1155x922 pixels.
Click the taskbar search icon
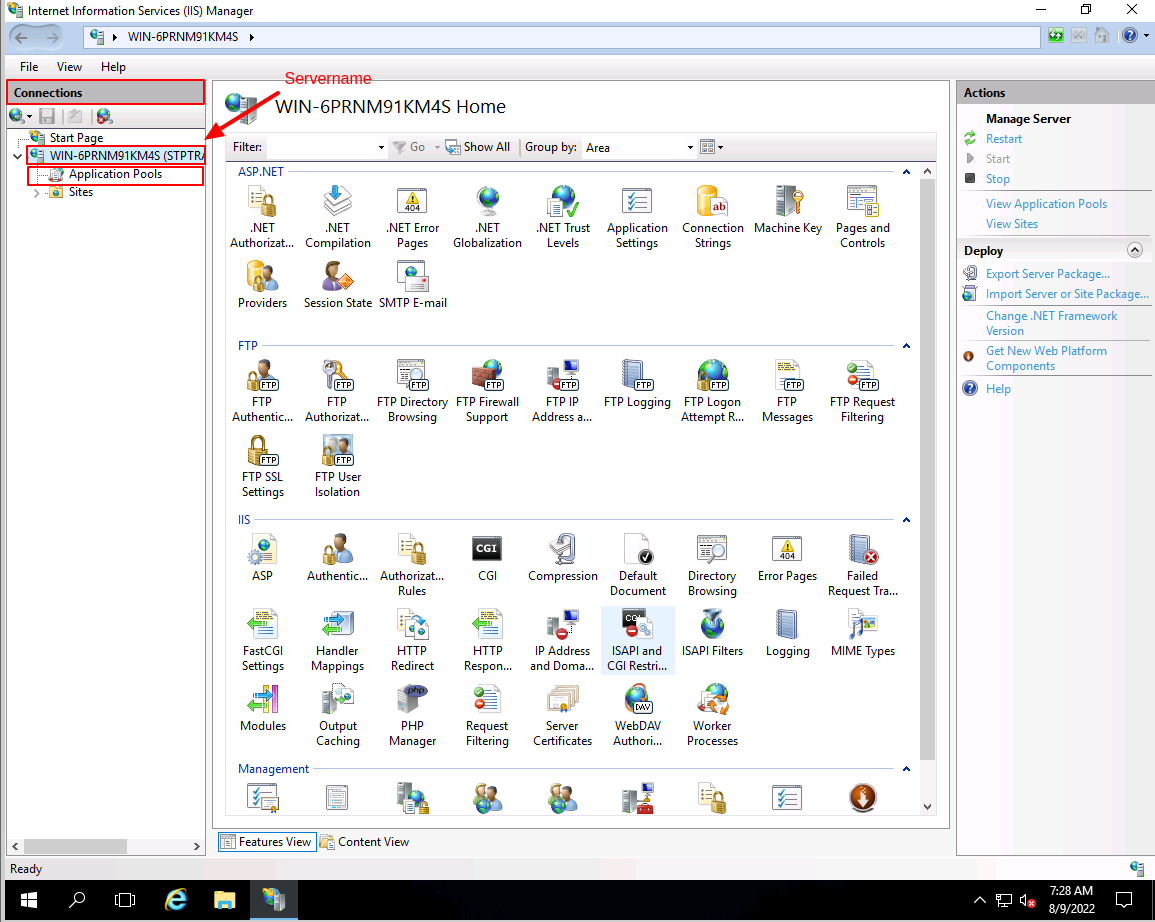tap(77, 899)
